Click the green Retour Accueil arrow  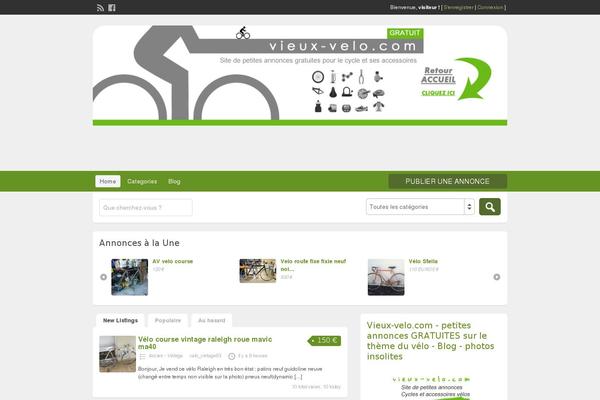click(x=473, y=79)
